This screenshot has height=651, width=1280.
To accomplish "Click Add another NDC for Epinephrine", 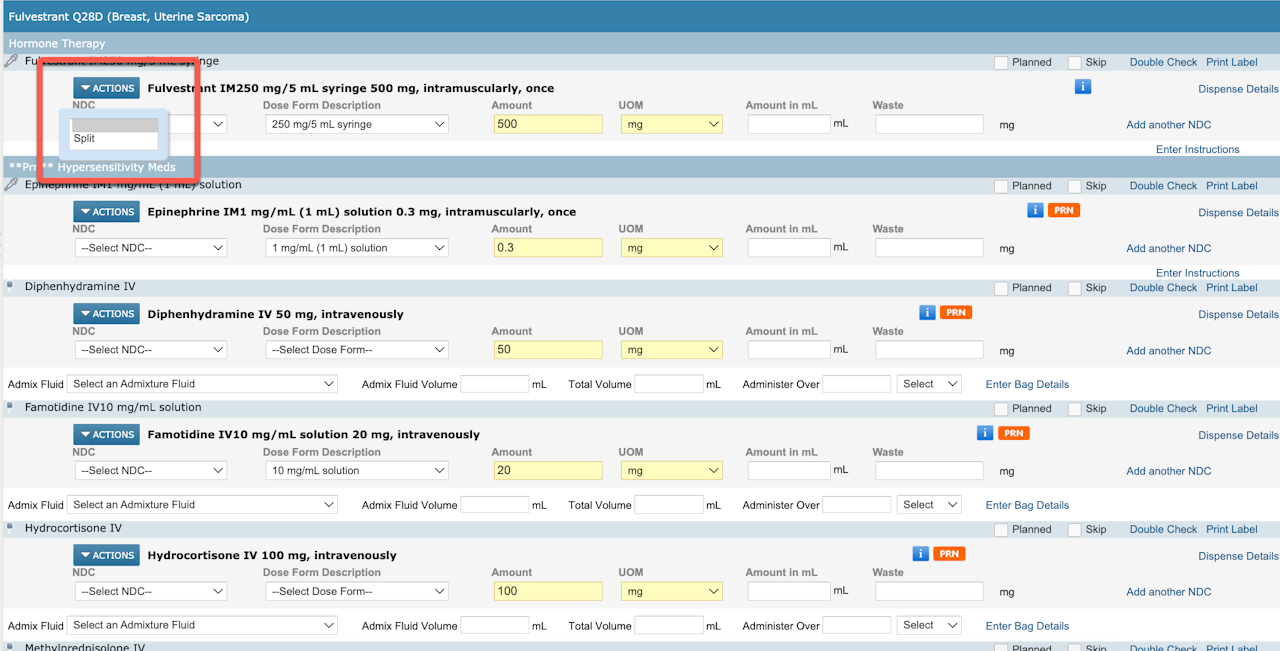I will (1168, 249).
